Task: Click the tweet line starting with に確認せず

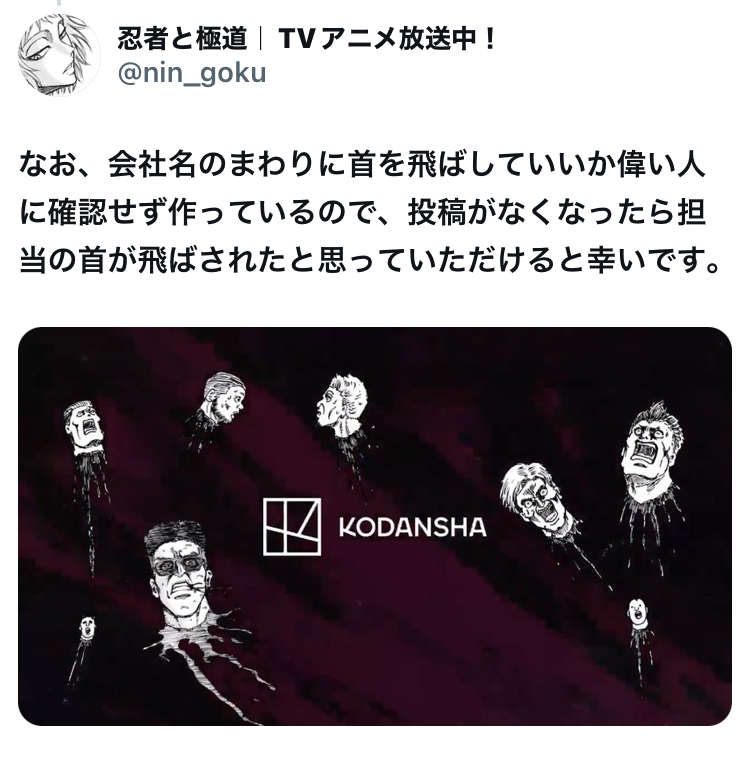Action: (362, 212)
